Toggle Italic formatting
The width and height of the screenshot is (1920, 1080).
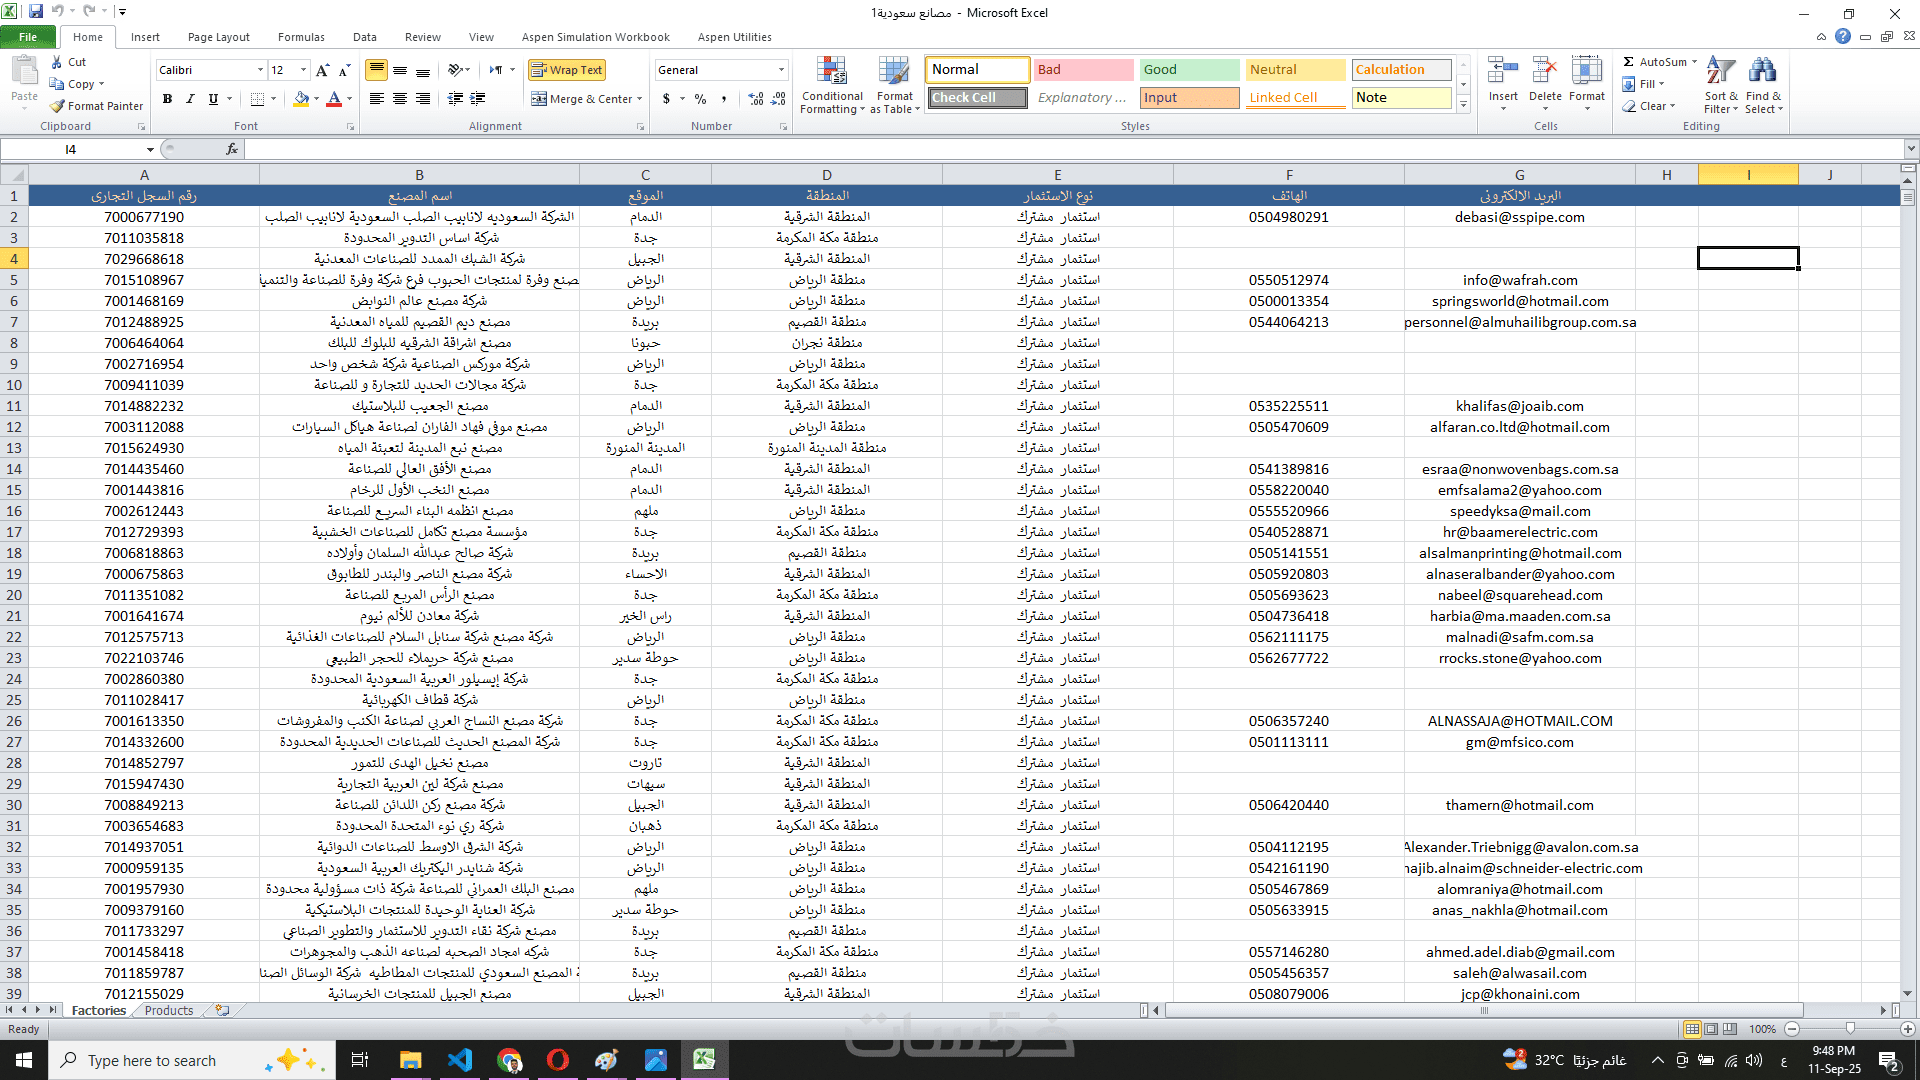tap(190, 99)
